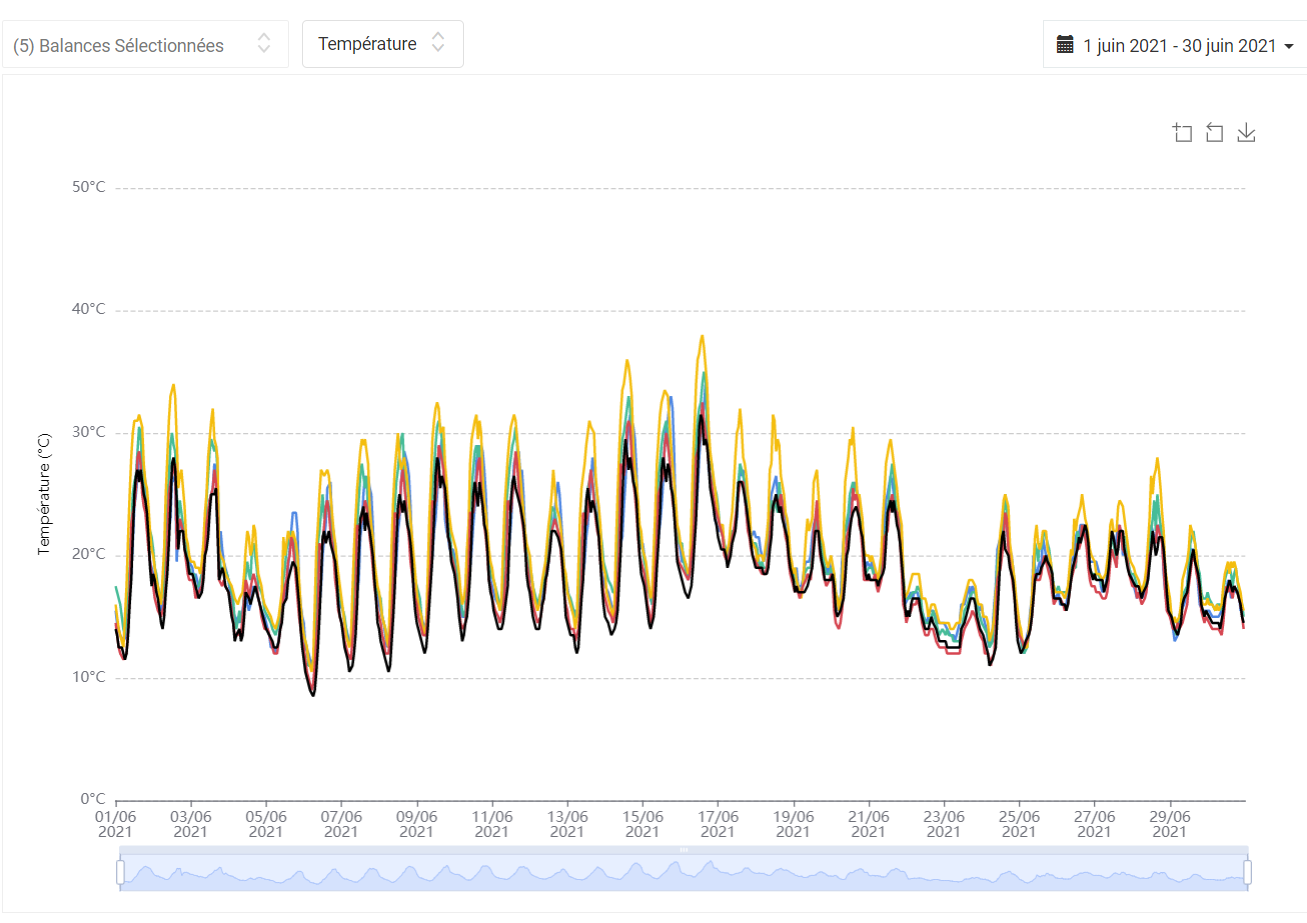The height and width of the screenshot is (923, 1307).
Task: Click the top move handle of the range slider
Action: point(684,849)
